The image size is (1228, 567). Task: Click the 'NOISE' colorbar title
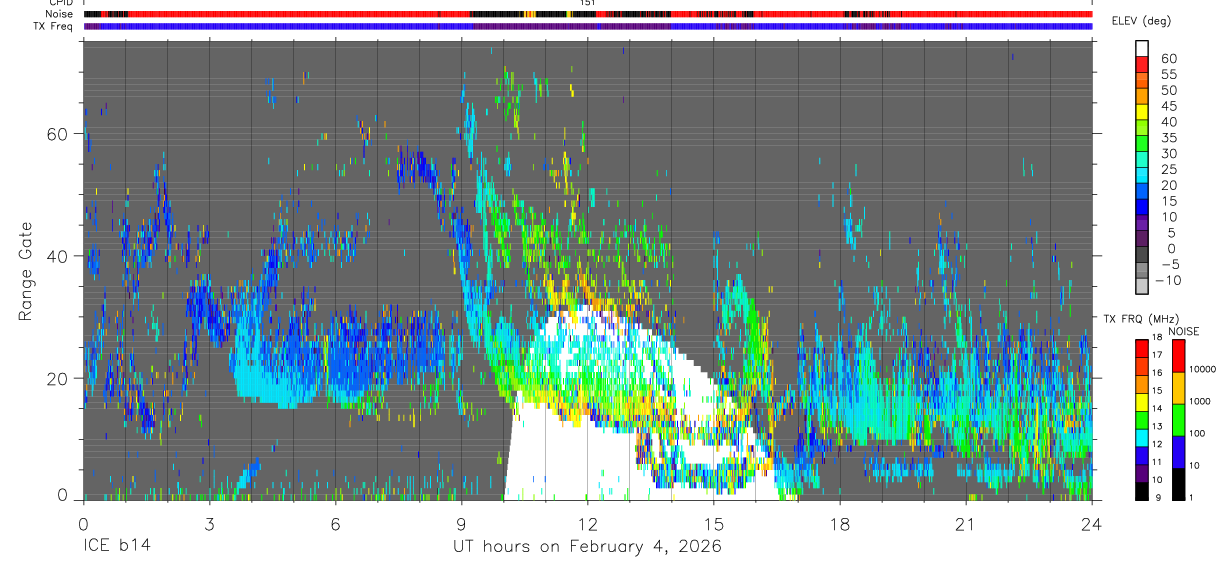(x=1184, y=331)
